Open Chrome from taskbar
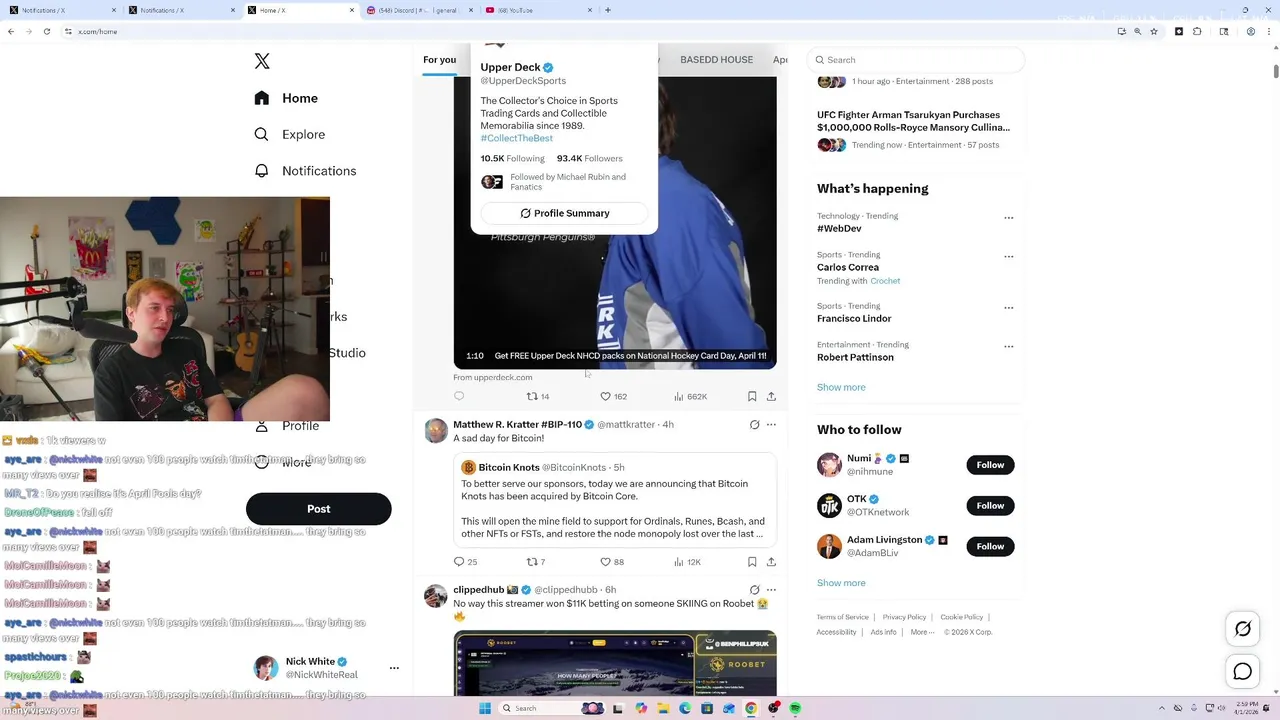The image size is (1280, 720). (751, 708)
